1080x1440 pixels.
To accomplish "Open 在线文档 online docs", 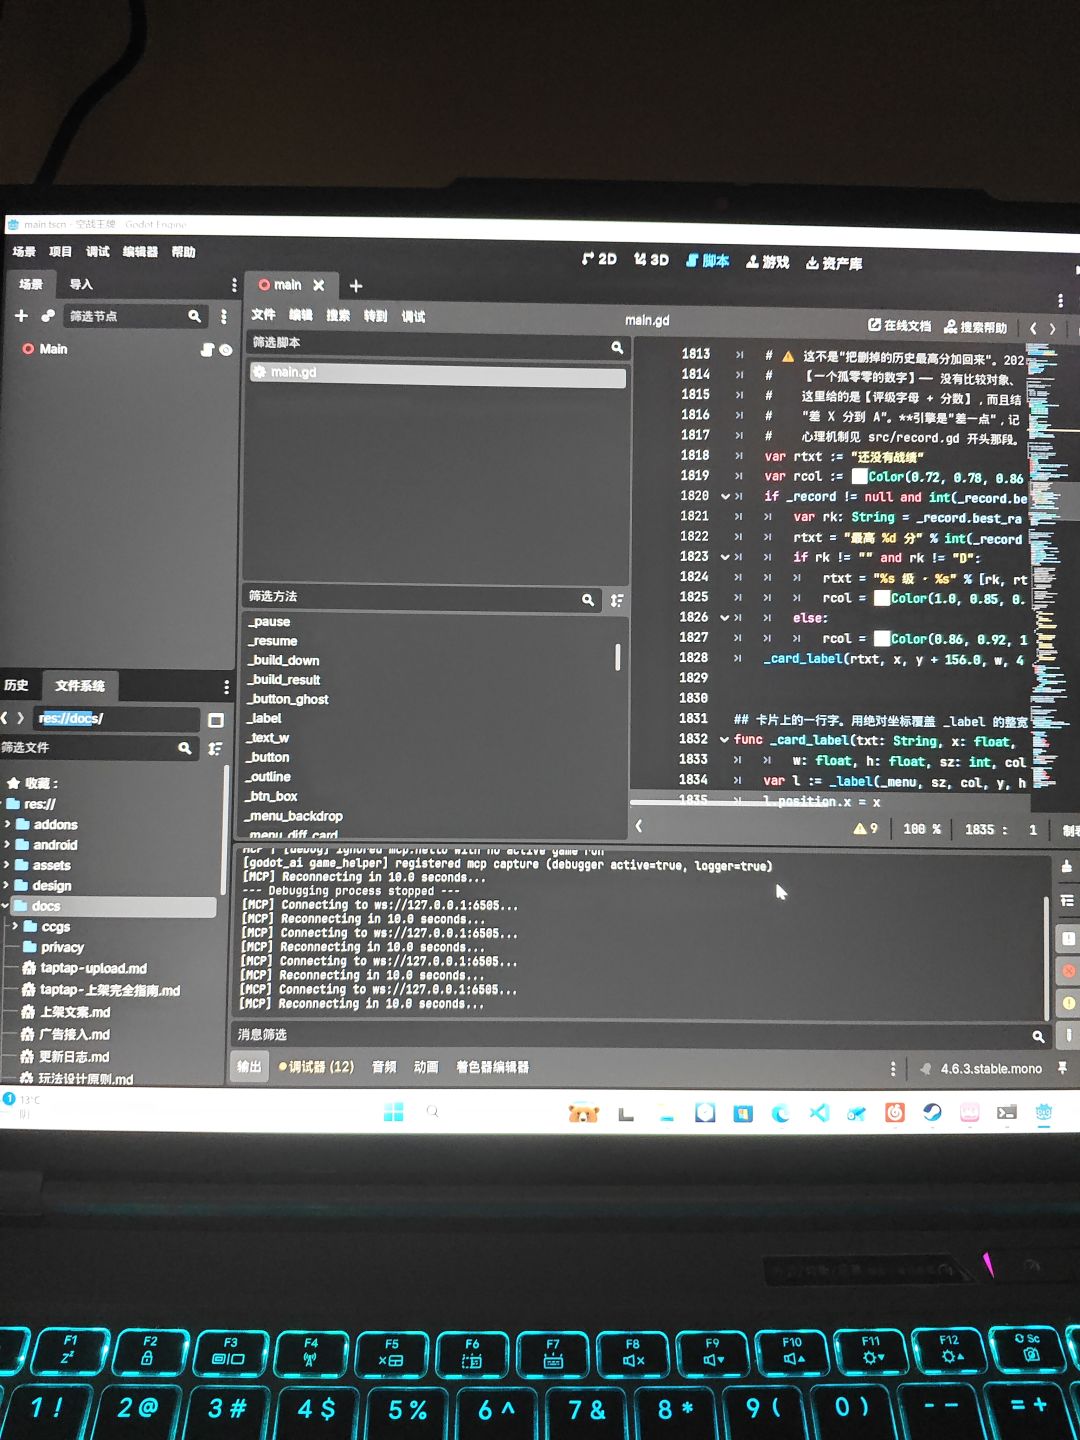I will pos(899,326).
